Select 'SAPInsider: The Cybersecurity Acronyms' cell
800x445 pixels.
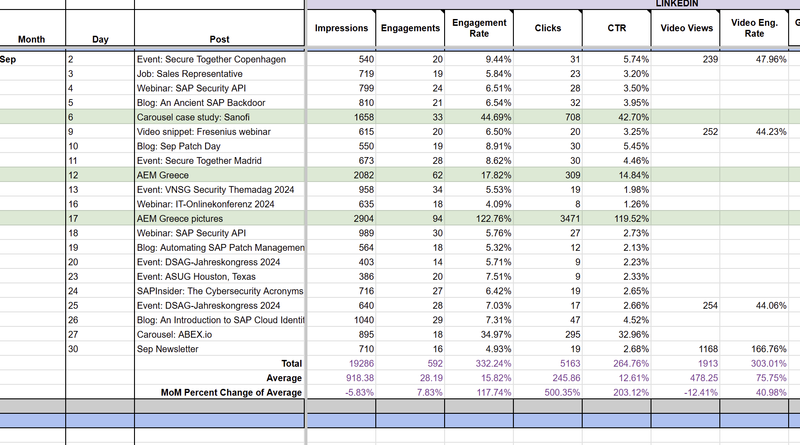click(219, 291)
